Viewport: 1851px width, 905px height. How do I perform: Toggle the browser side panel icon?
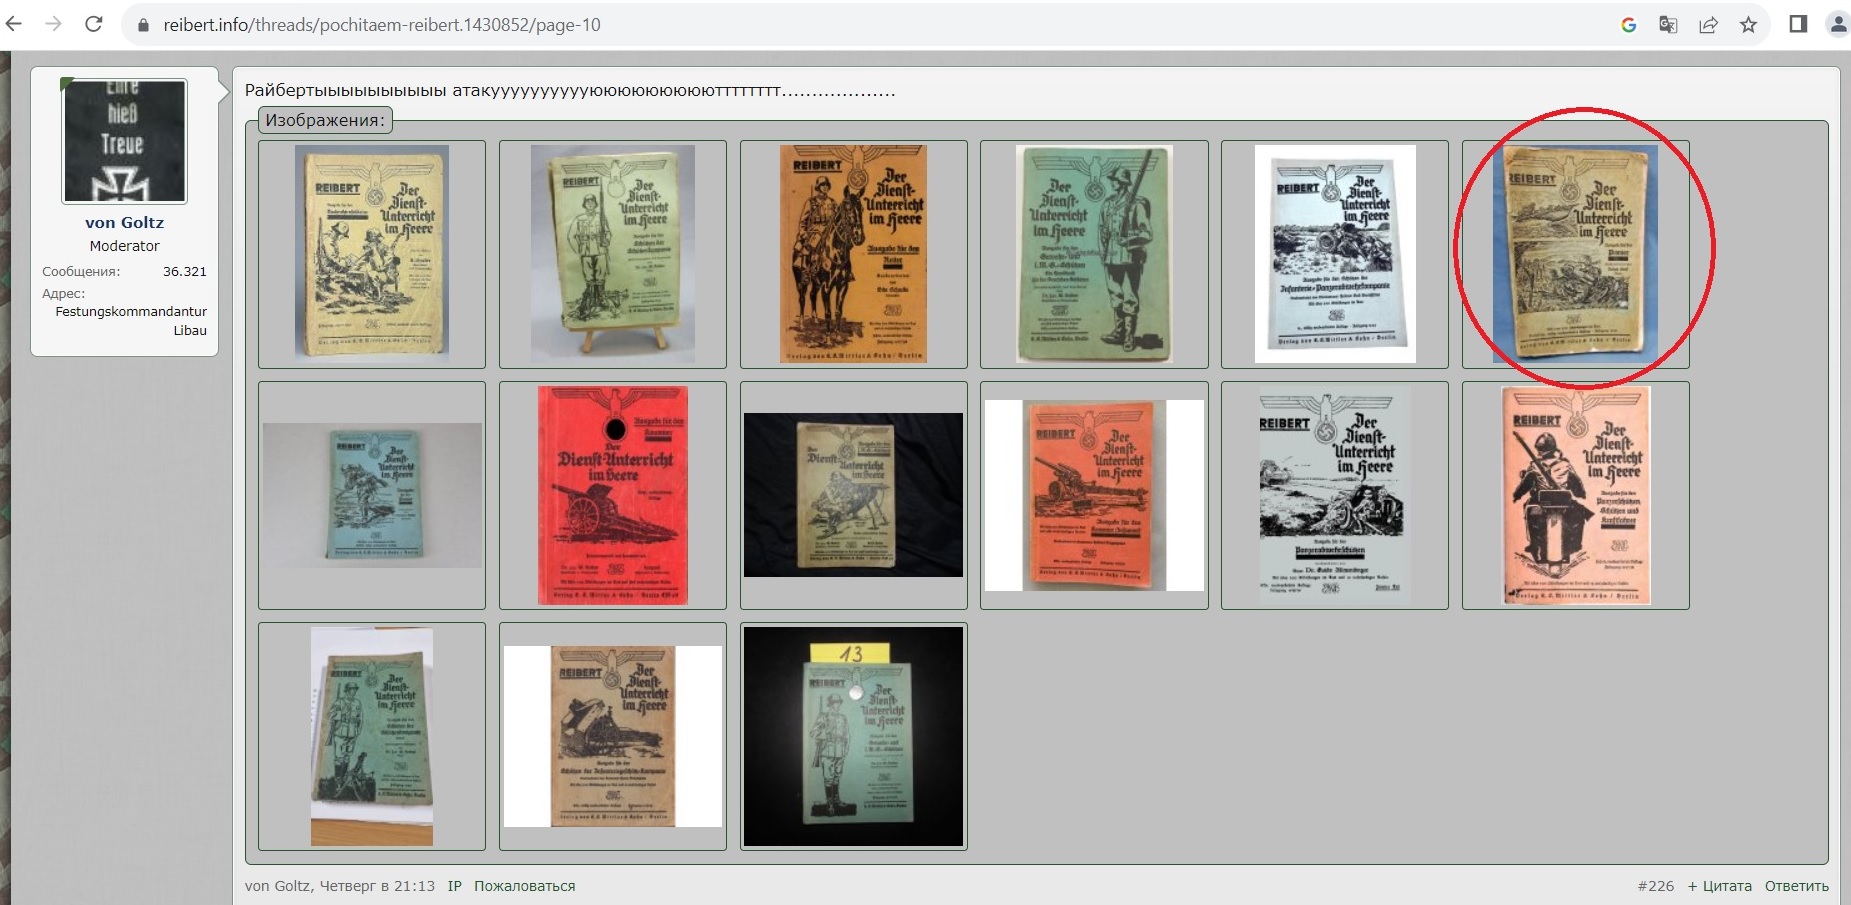(1798, 24)
